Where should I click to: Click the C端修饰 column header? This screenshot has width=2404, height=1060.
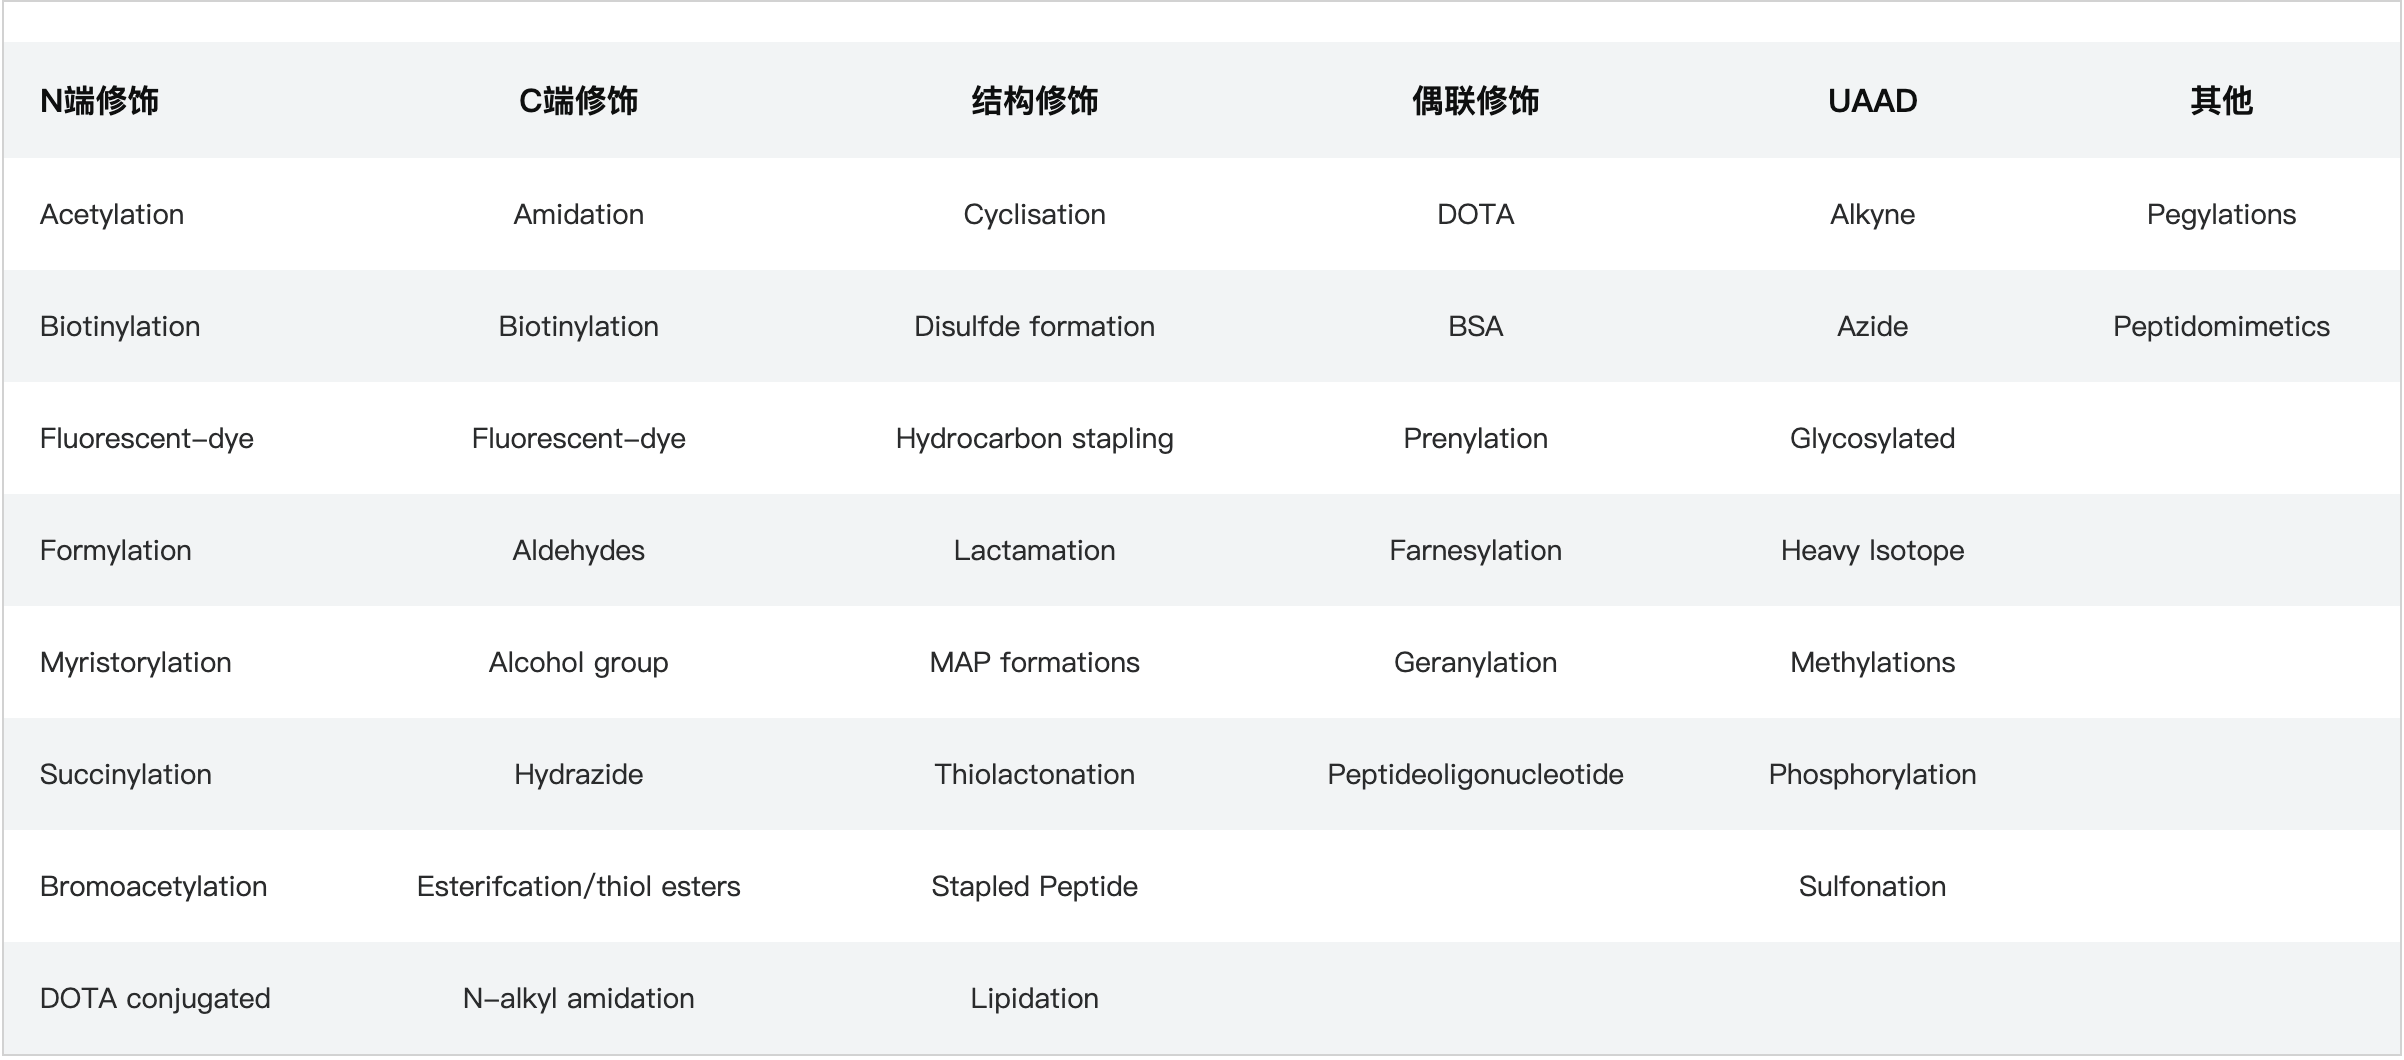click(578, 101)
